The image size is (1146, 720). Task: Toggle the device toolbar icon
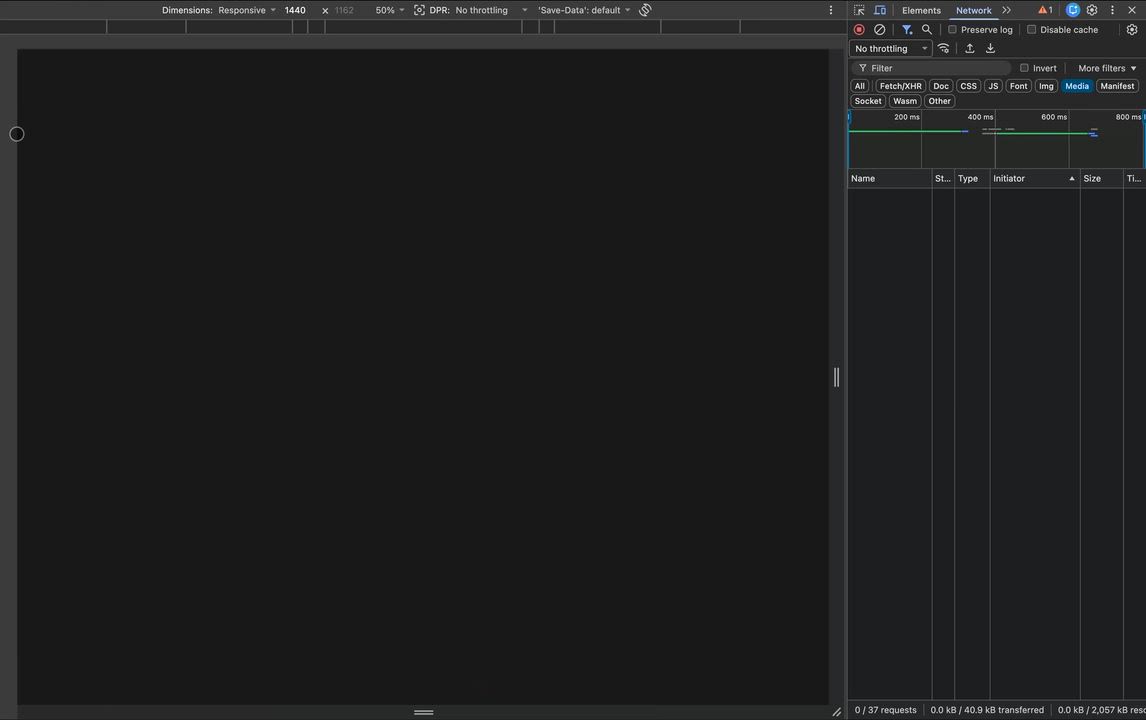(880, 10)
